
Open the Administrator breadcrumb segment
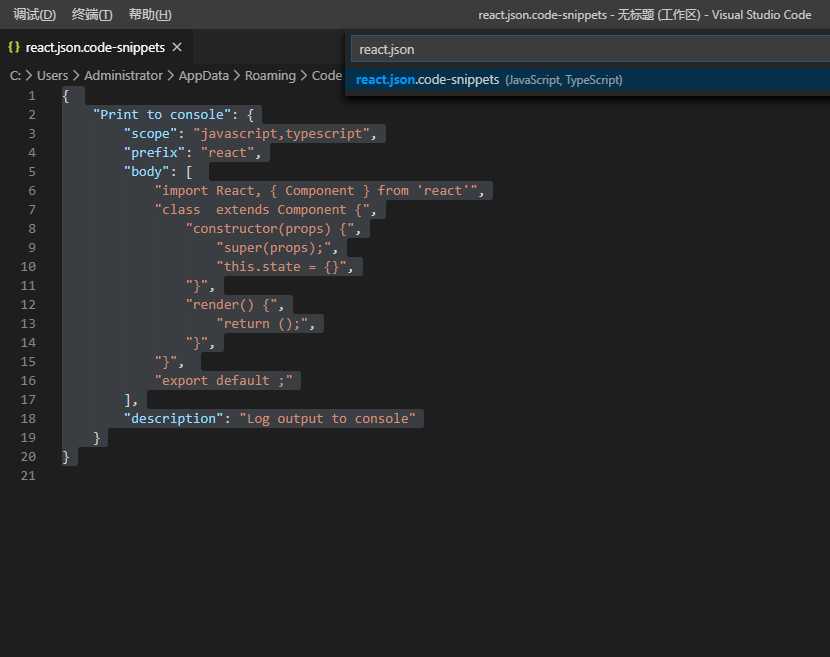[123, 76]
